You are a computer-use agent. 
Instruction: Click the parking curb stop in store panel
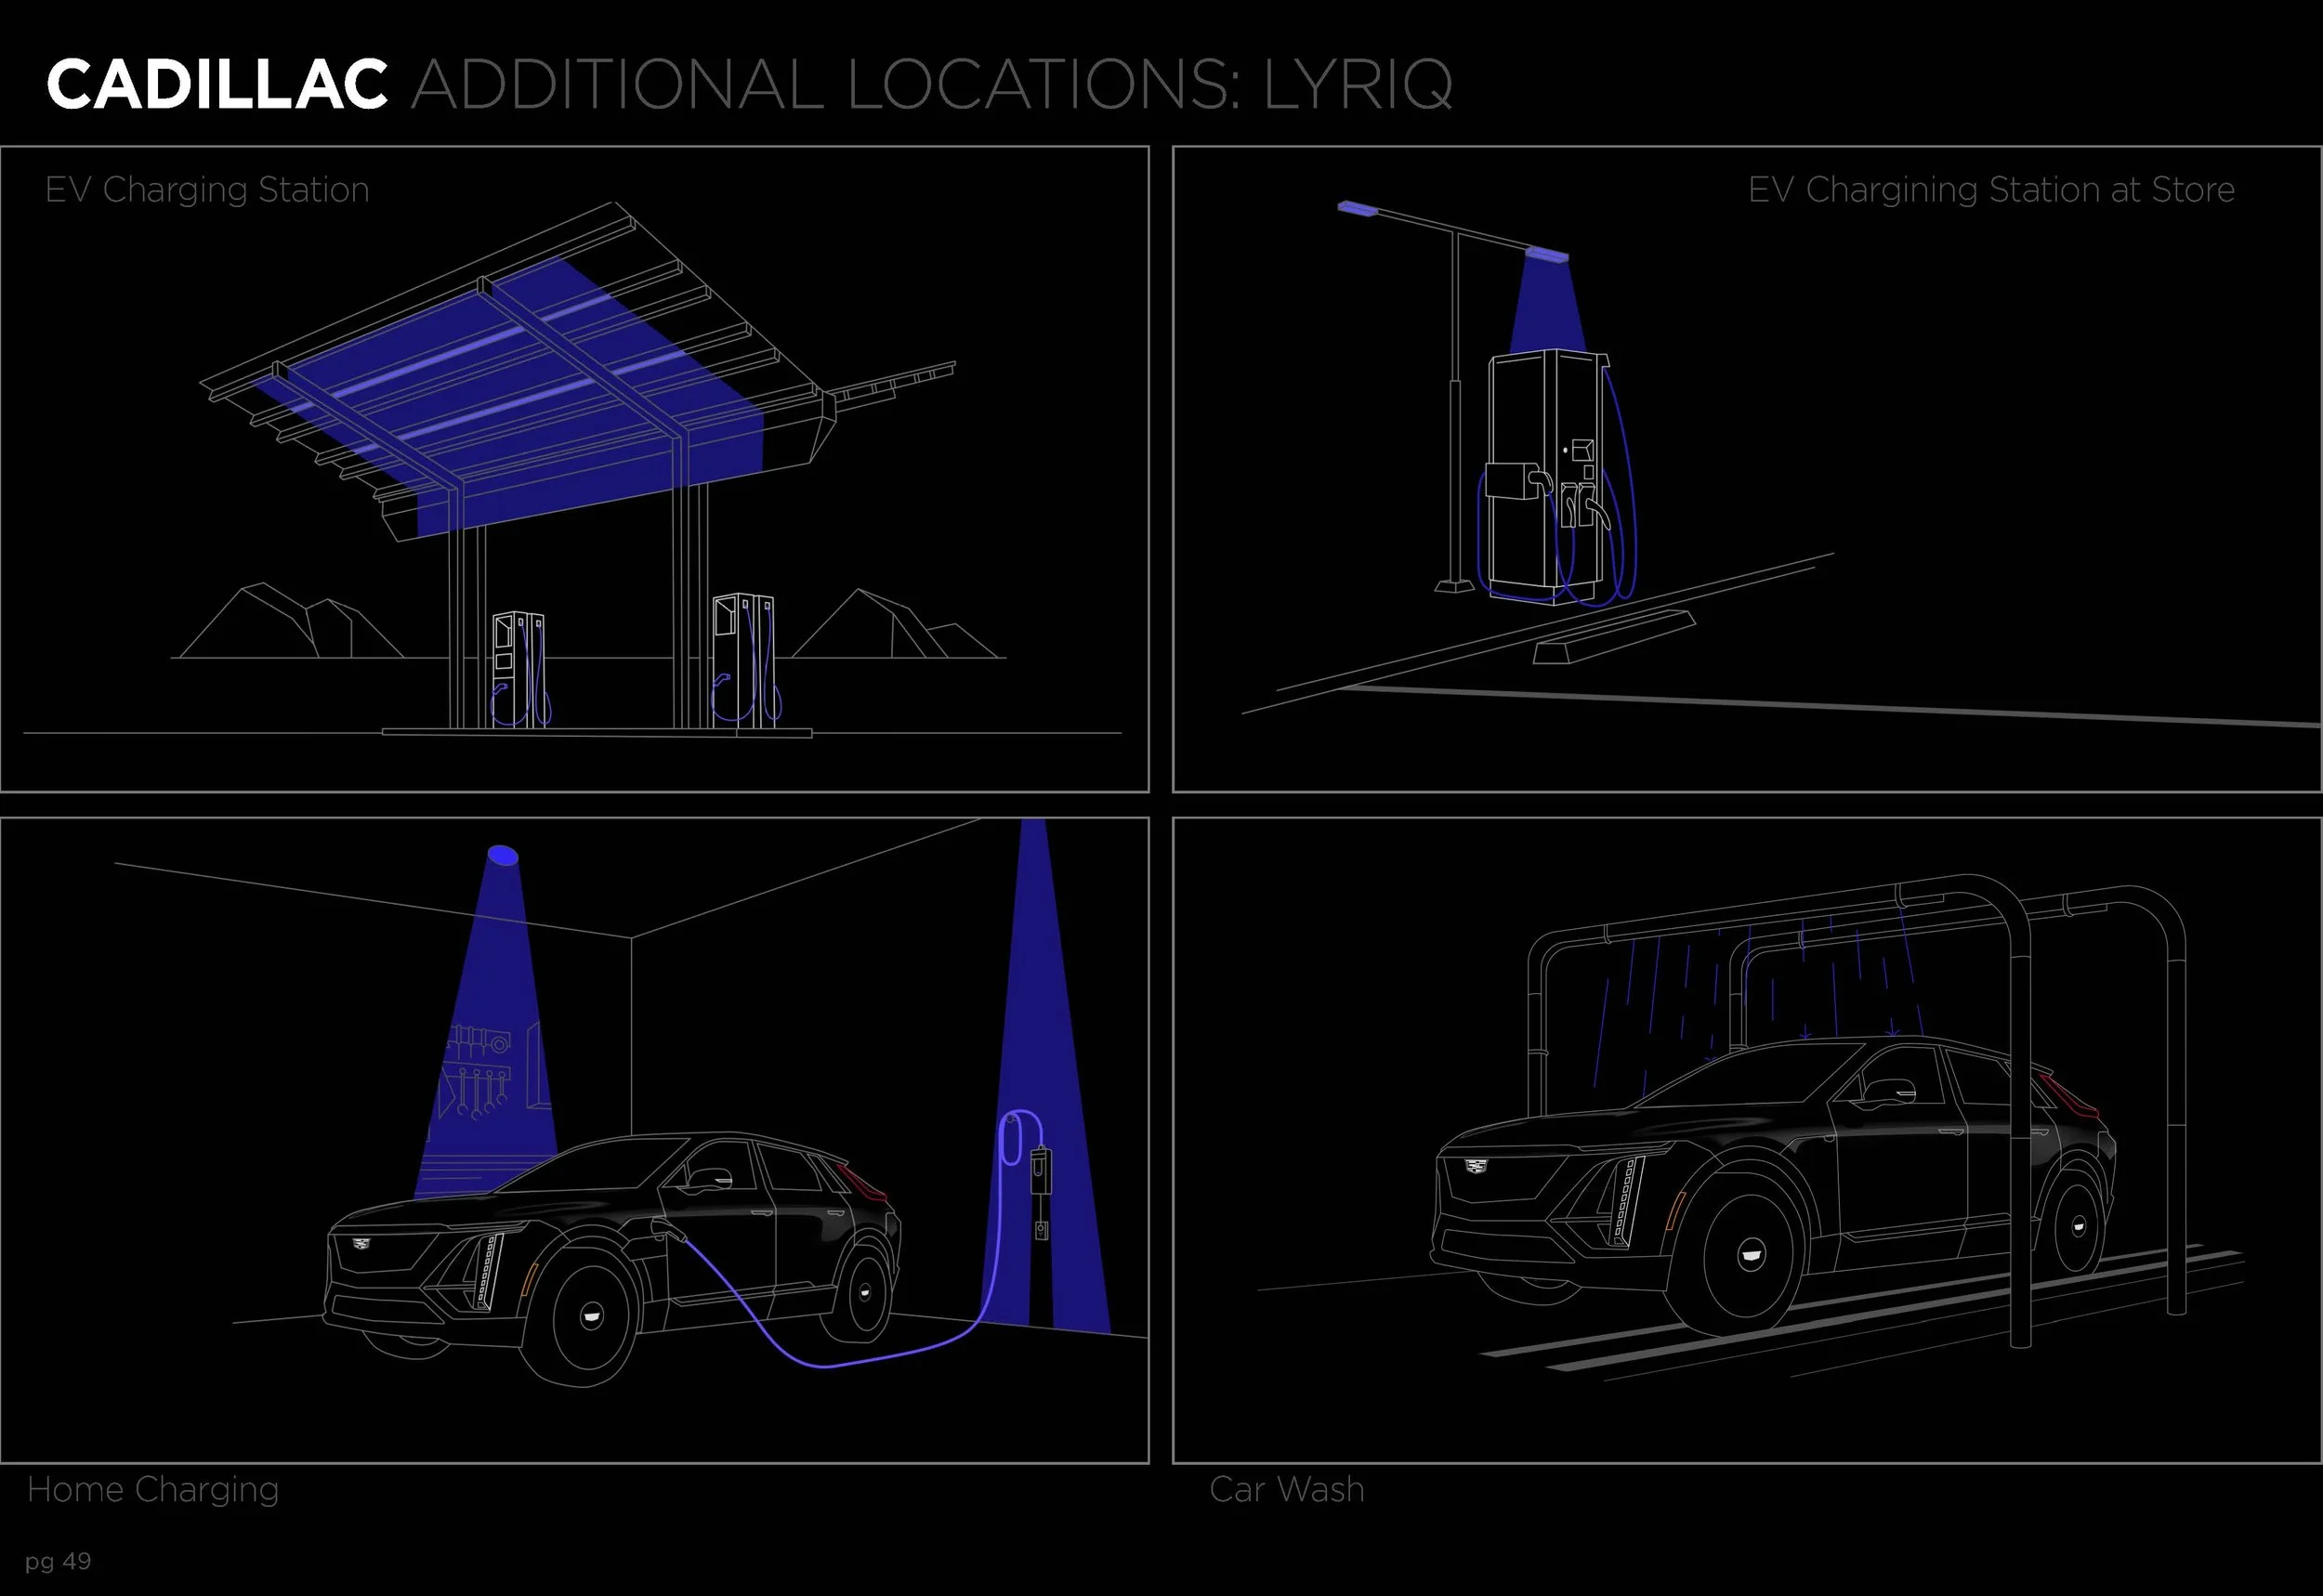click(x=1614, y=637)
